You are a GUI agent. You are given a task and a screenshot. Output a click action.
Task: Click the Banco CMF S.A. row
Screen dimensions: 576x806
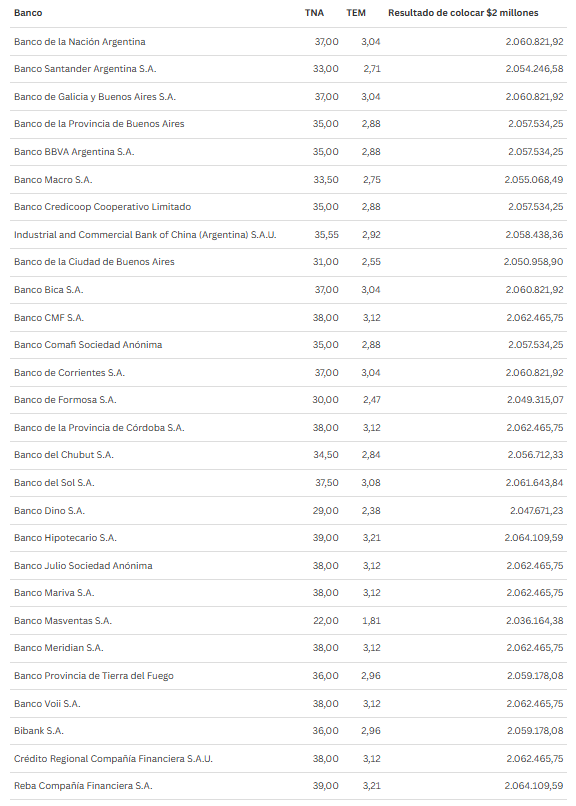coord(288,317)
